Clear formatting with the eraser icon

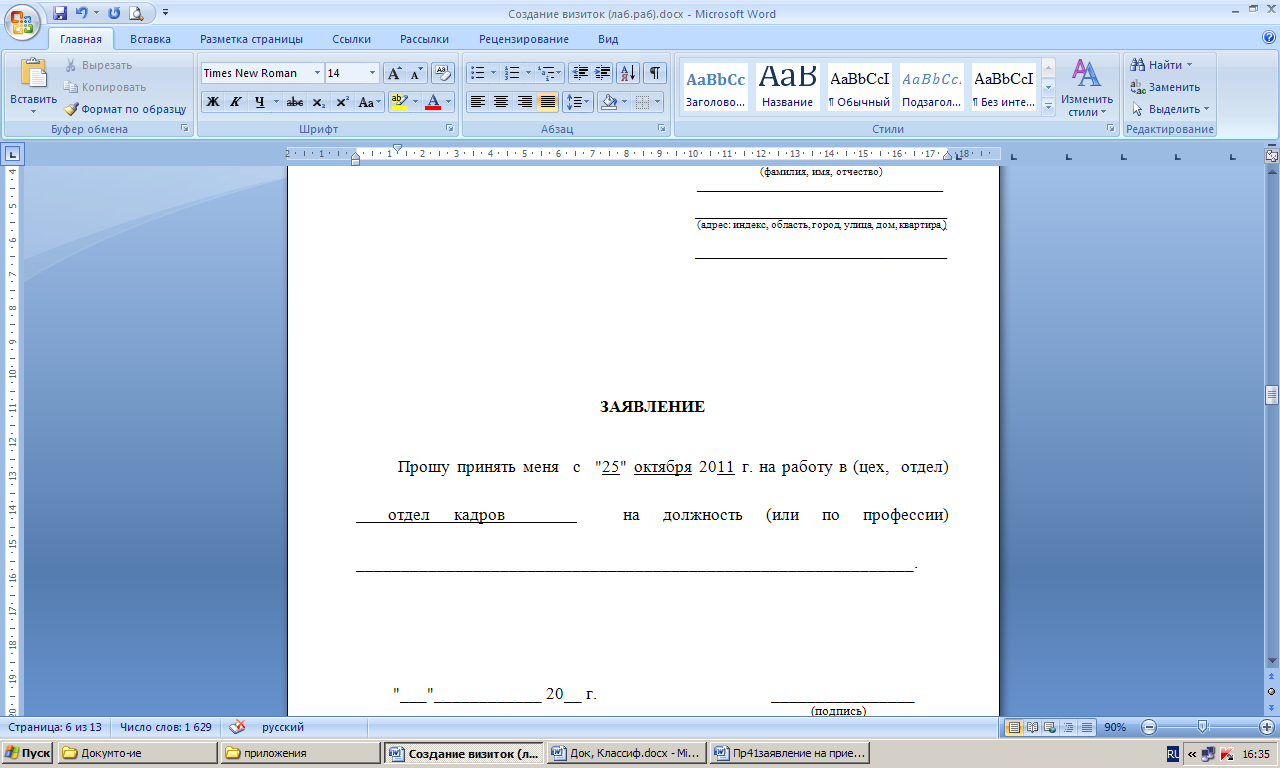[x=444, y=73]
